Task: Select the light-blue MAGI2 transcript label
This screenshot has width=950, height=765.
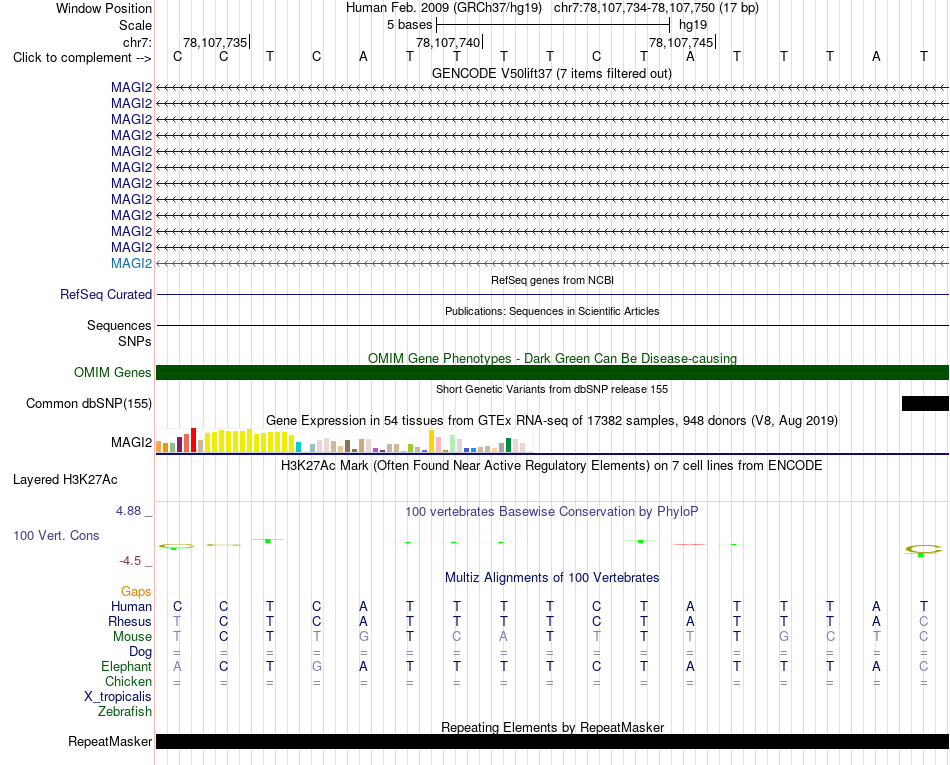Action: 131,263
